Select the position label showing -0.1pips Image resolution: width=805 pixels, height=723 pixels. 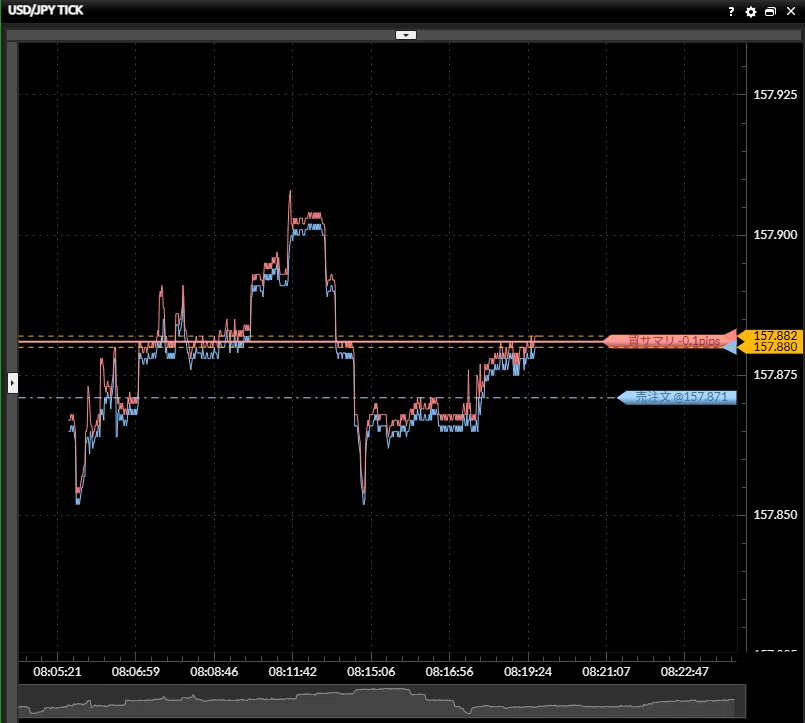pos(670,340)
